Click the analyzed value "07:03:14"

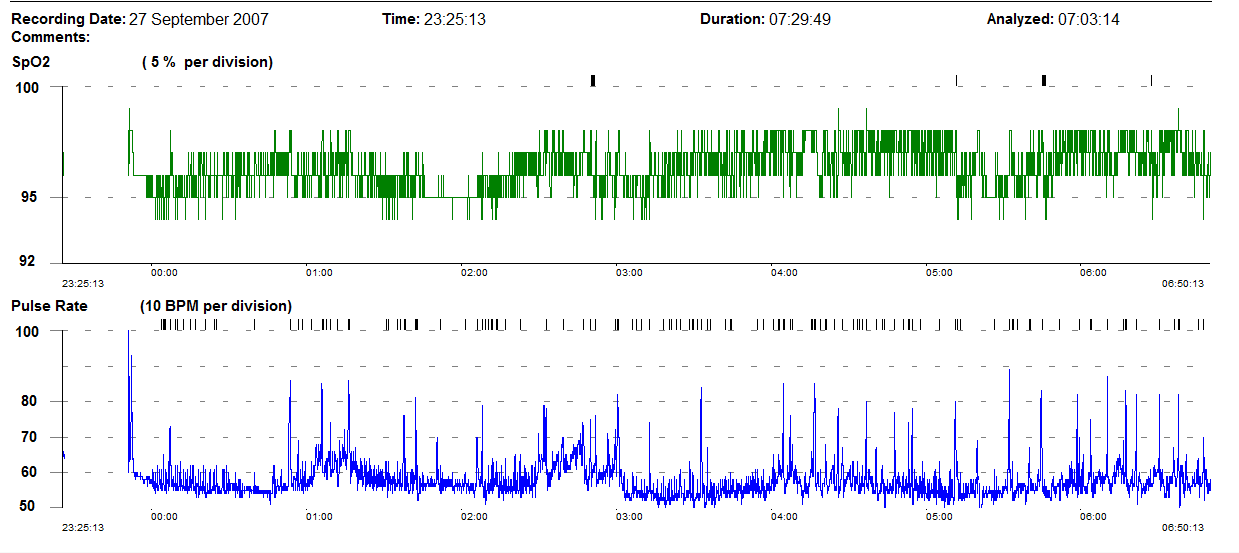point(1090,19)
